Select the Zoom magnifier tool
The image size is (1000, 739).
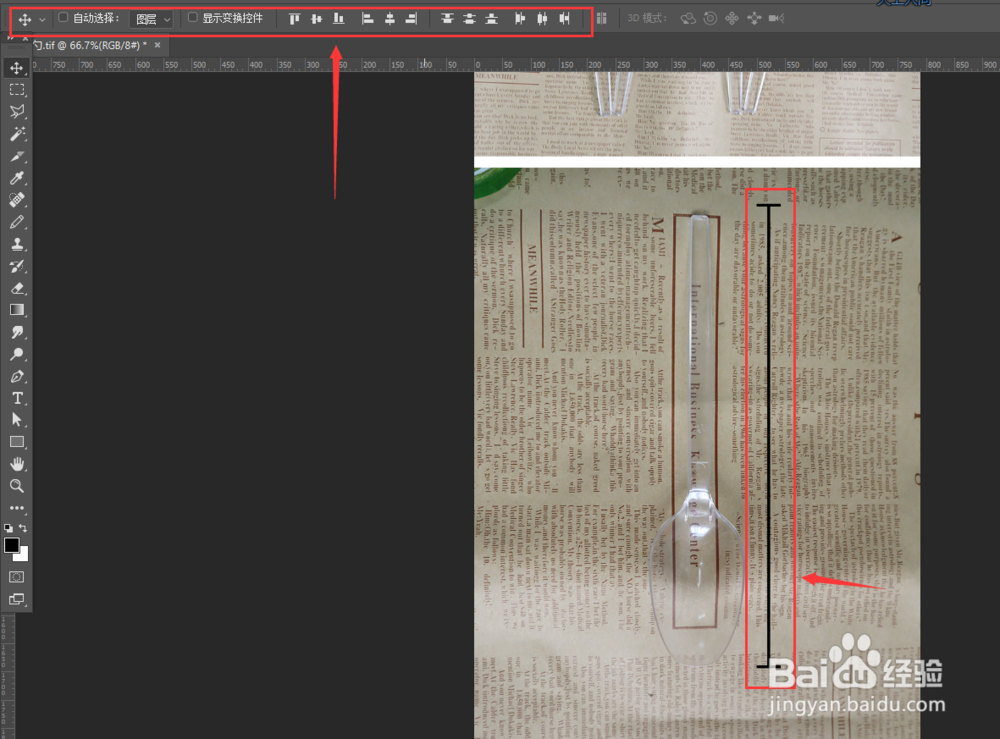[x=17, y=486]
